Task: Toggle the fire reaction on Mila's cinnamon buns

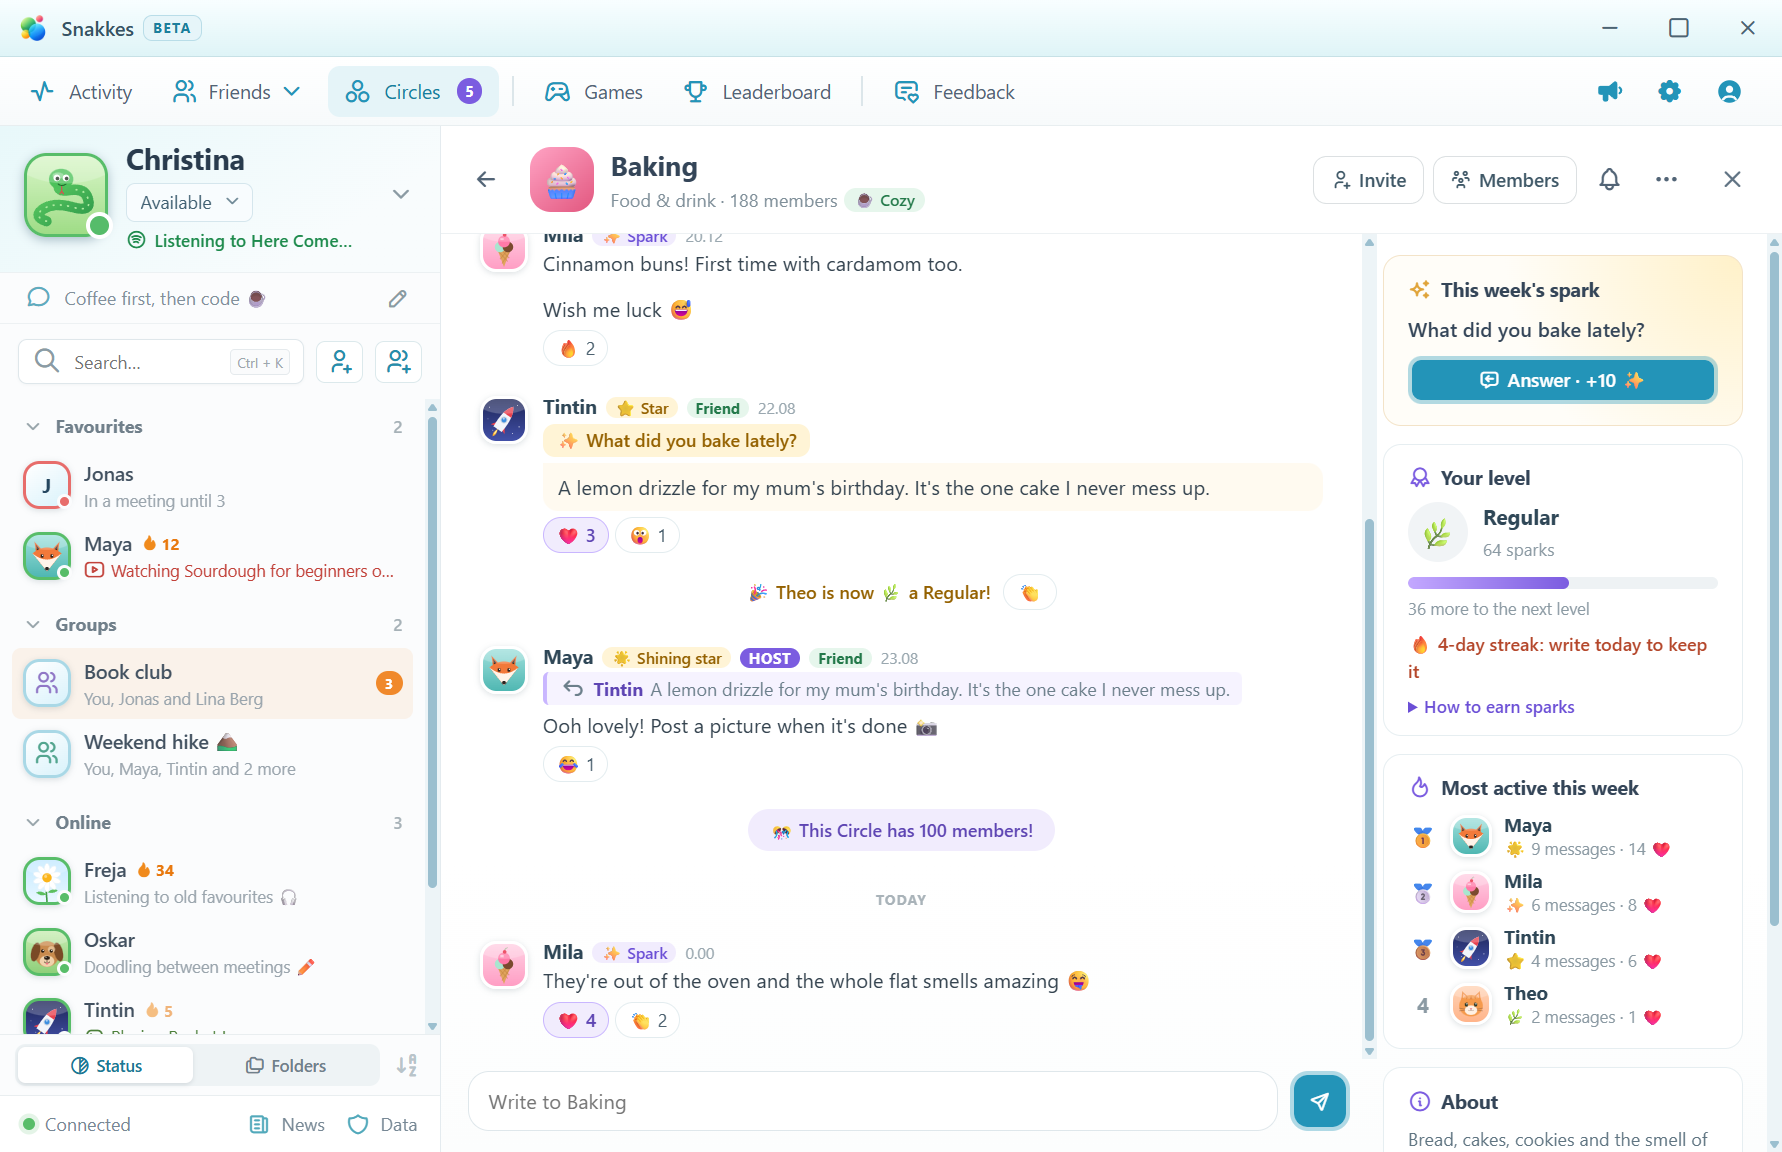Action: [x=576, y=349]
